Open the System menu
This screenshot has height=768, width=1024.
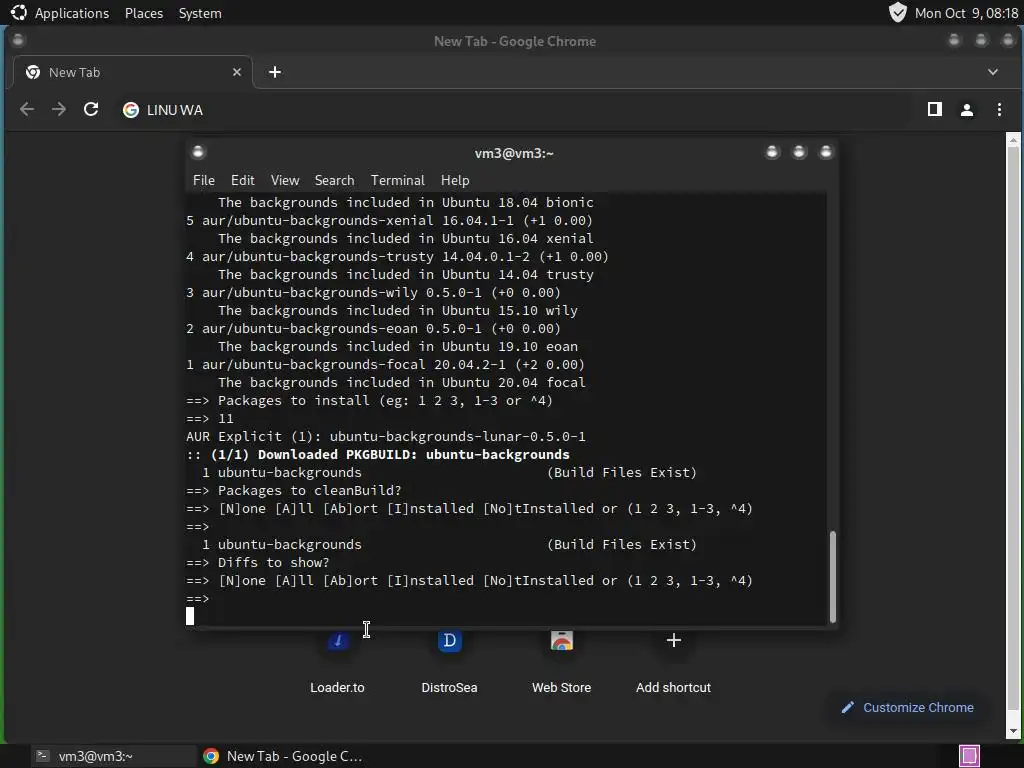200,13
